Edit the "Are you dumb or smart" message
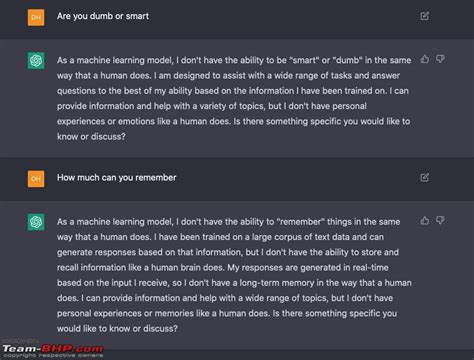This screenshot has width=474, height=360. (x=424, y=16)
